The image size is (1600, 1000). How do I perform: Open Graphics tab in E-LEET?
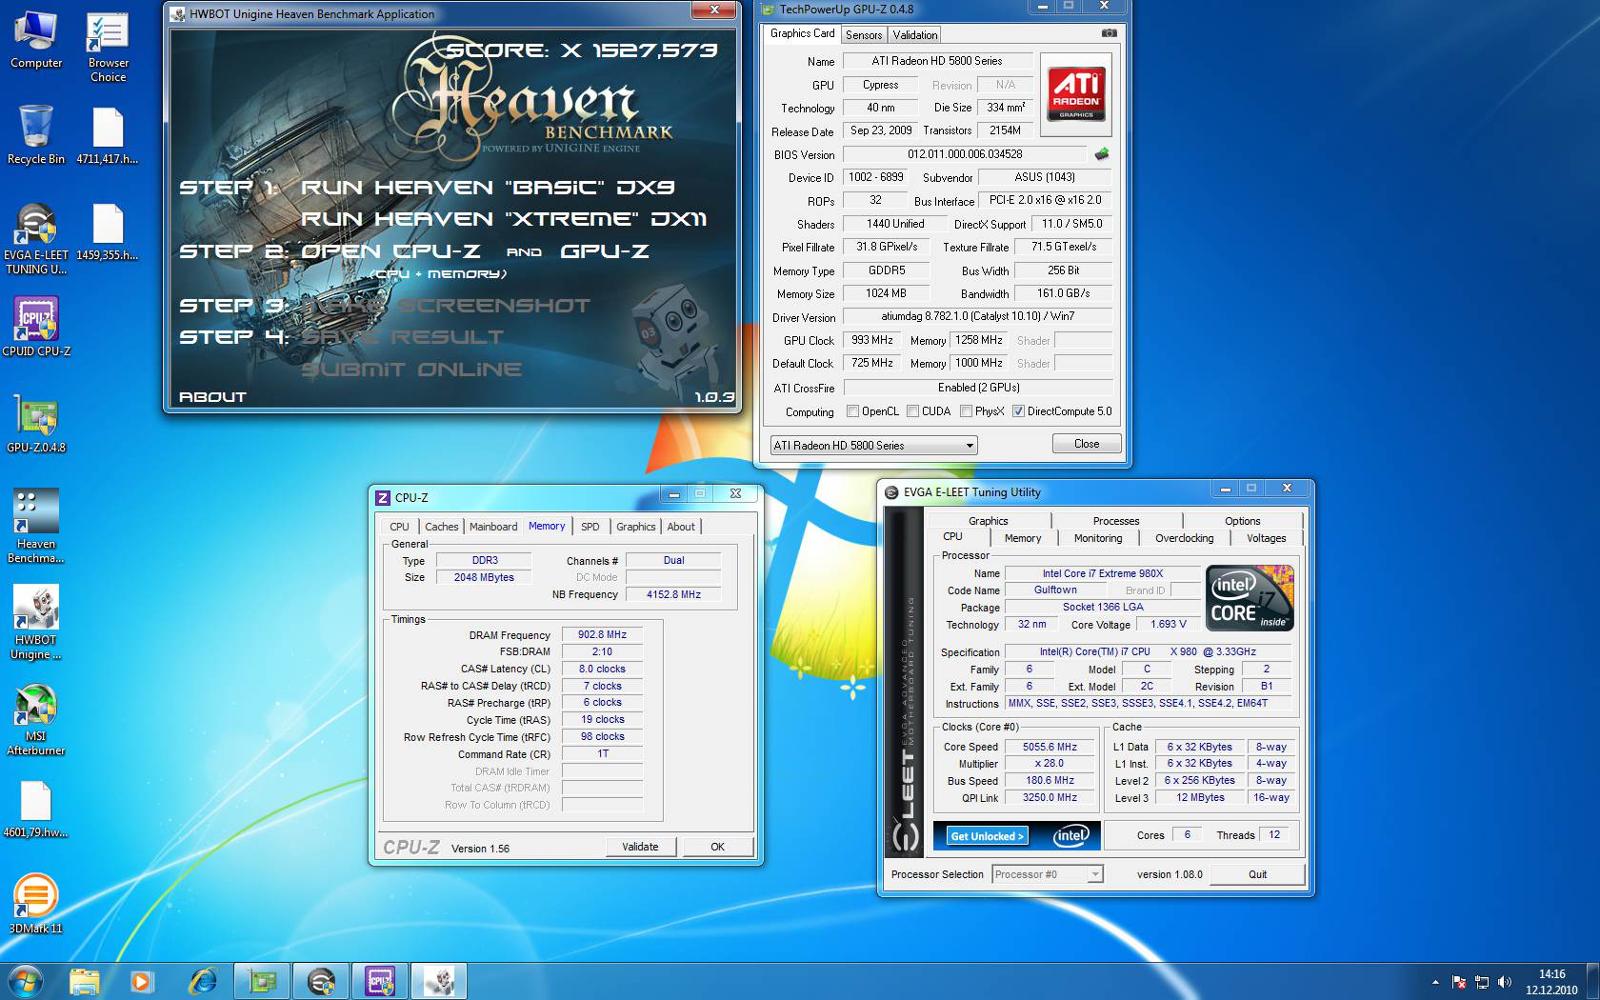coord(988,521)
